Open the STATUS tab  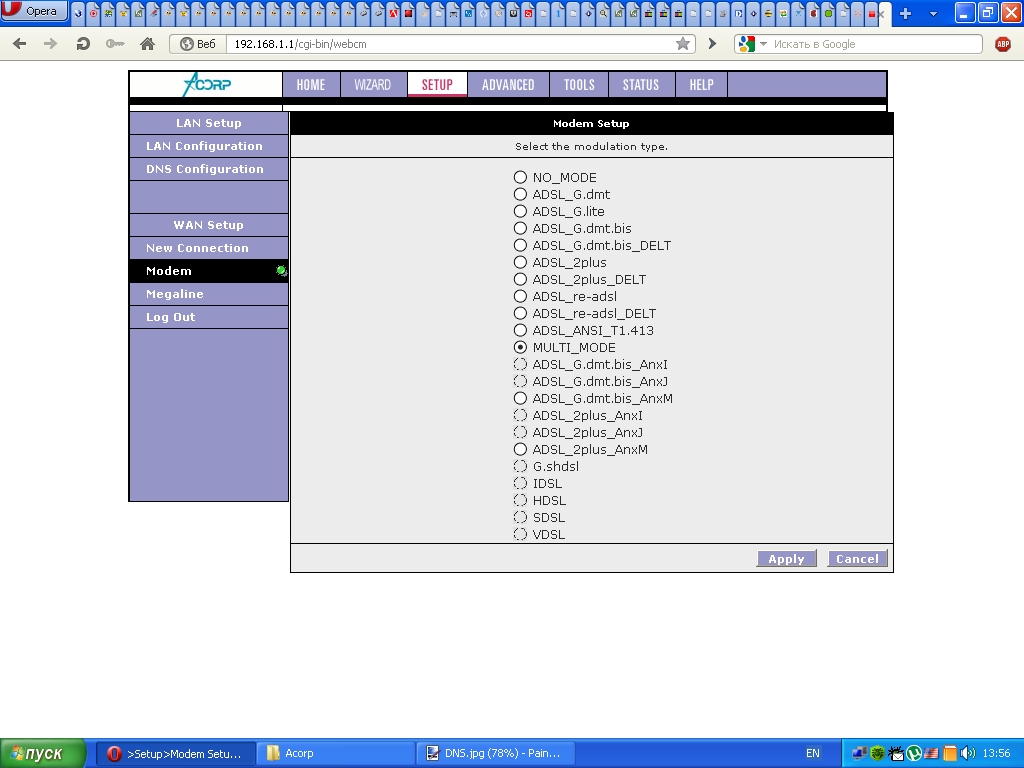coord(641,85)
